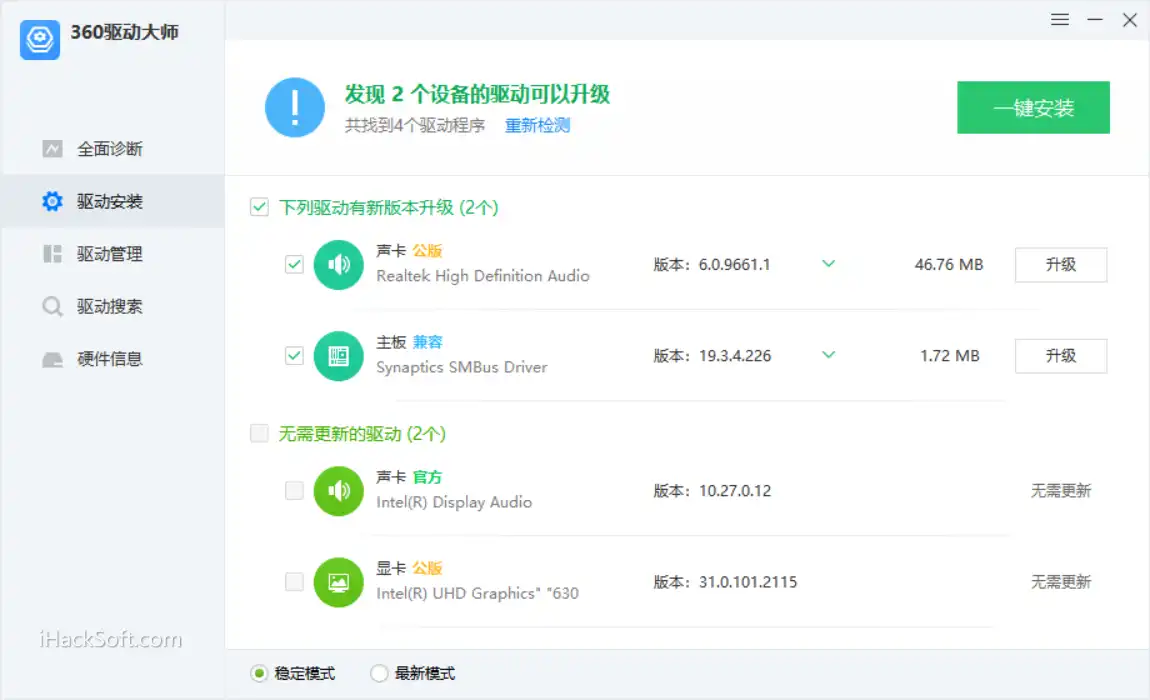Click 升级 for Realtek High Definition Audio
Image resolution: width=1150 pixels, height=700 pixels.
click(x=1061, y=265)
